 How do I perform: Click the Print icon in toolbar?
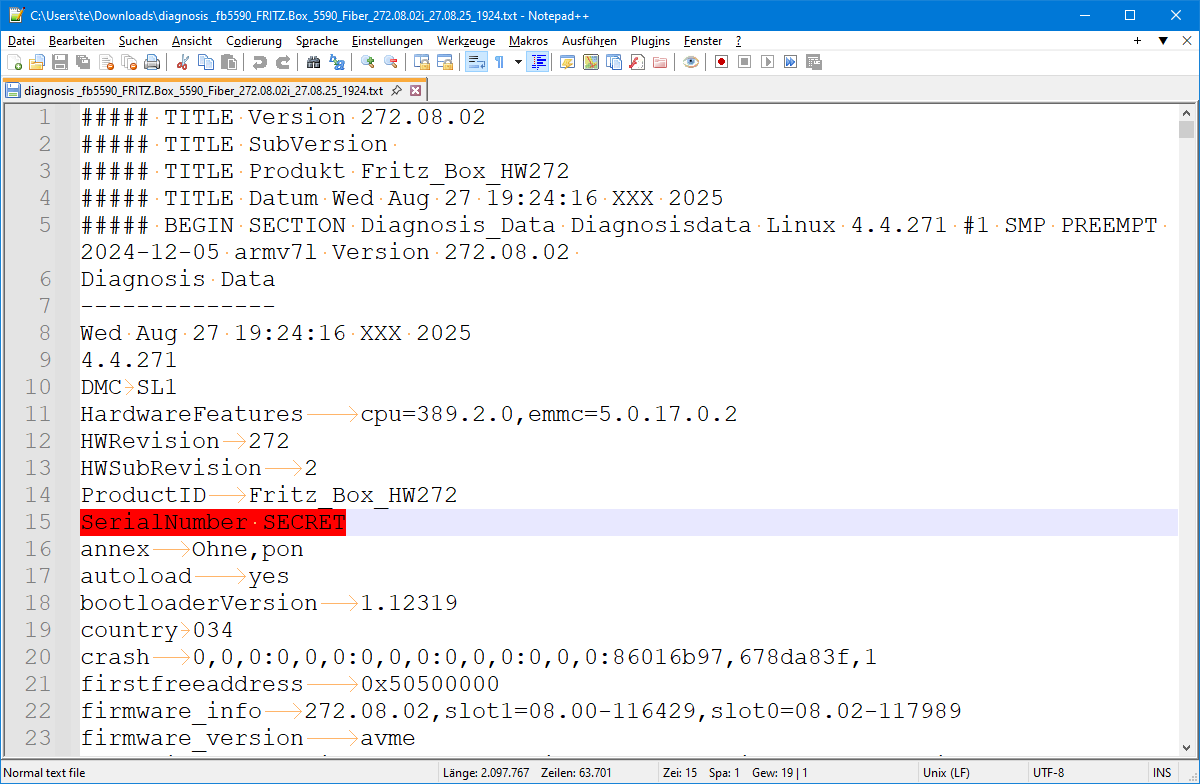(x=152, y=62)
